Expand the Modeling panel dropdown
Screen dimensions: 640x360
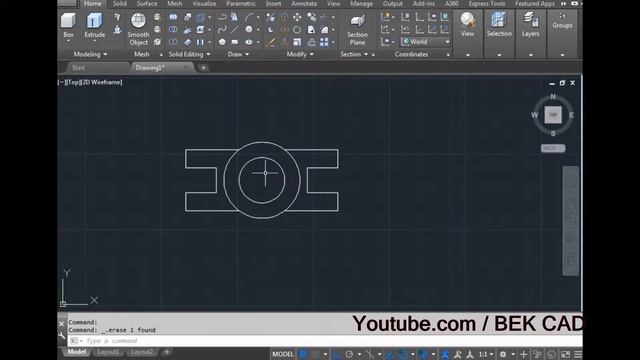pyautogui.click(x=105, y=54)
